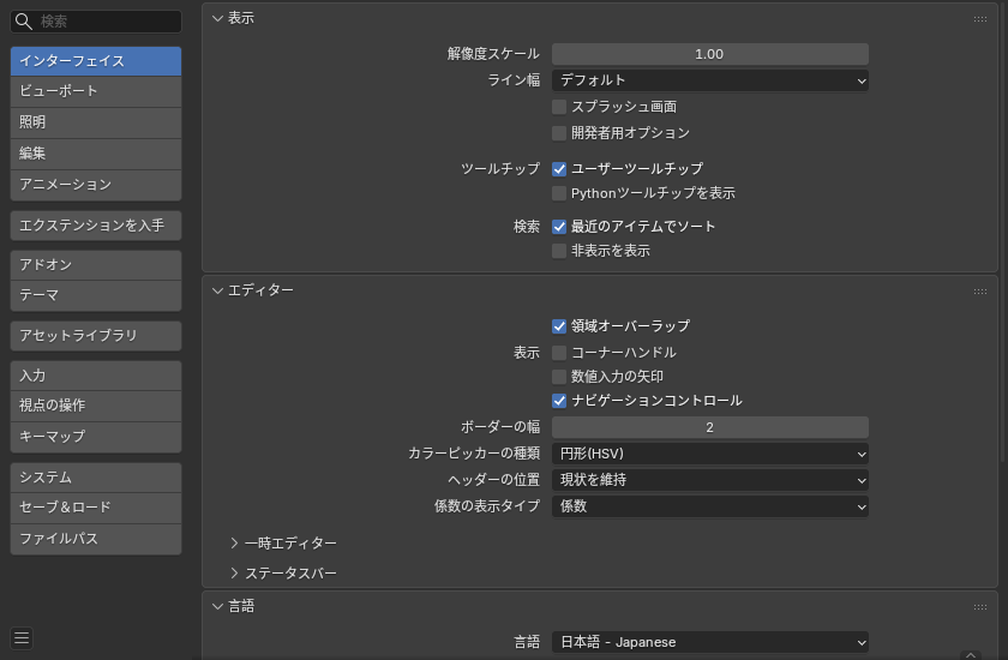Open the アセットライブラリ section
The width and height of the screenshot is (1008, 660).
(x=96, y=336)
